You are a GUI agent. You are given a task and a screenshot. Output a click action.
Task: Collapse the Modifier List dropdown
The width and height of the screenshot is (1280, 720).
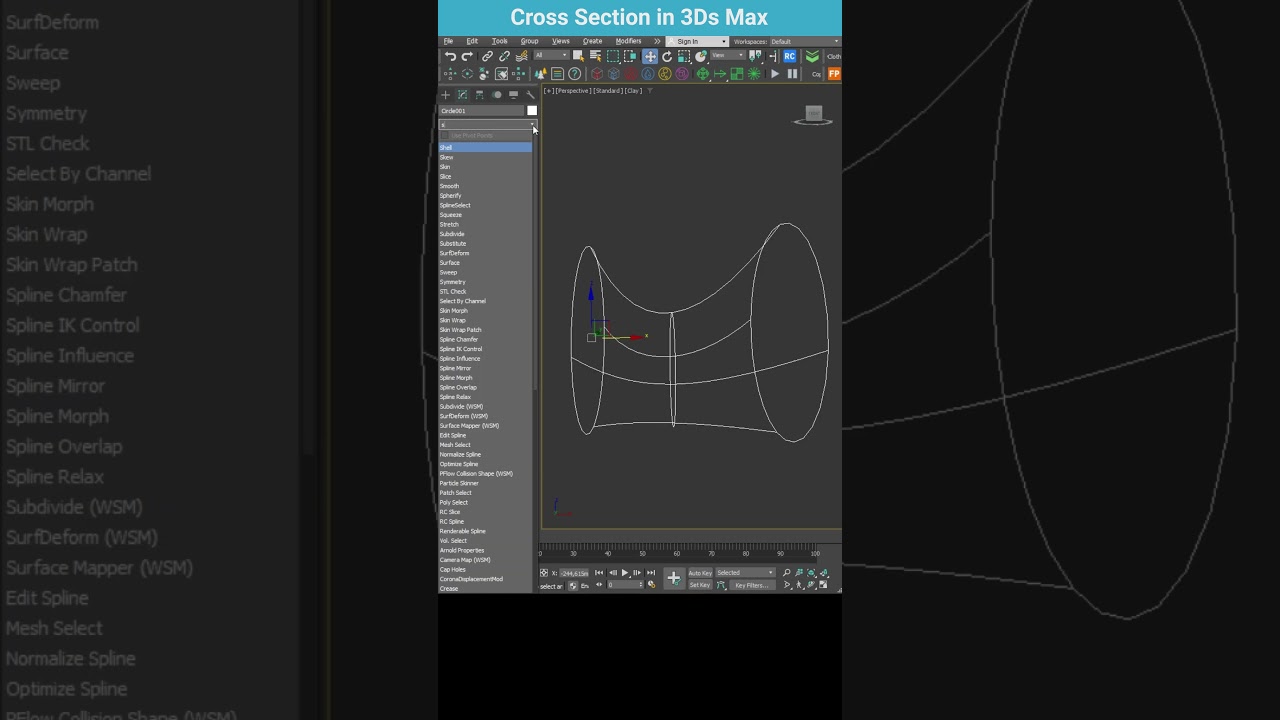pyautogui.click(x=531, y=124)
